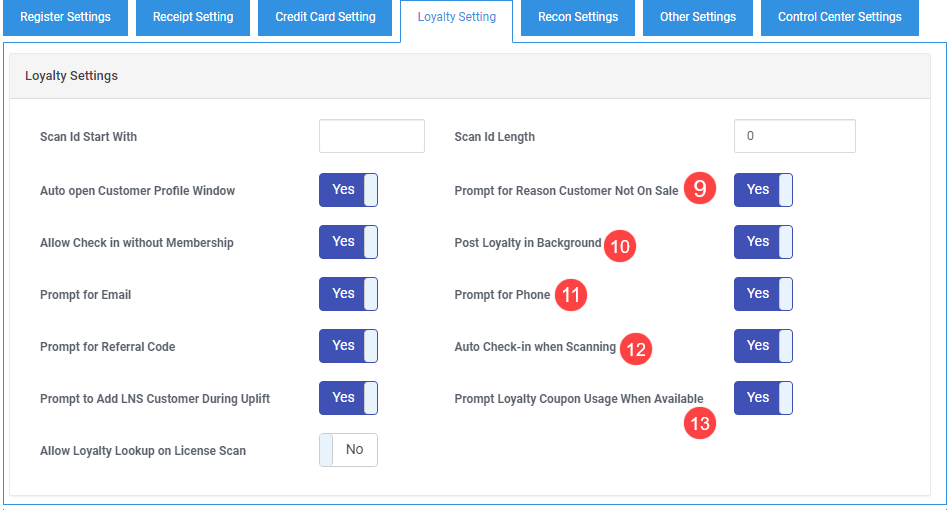Click the red number 10 marker
The width and height of the screenshot is (949, 510).
620,246
